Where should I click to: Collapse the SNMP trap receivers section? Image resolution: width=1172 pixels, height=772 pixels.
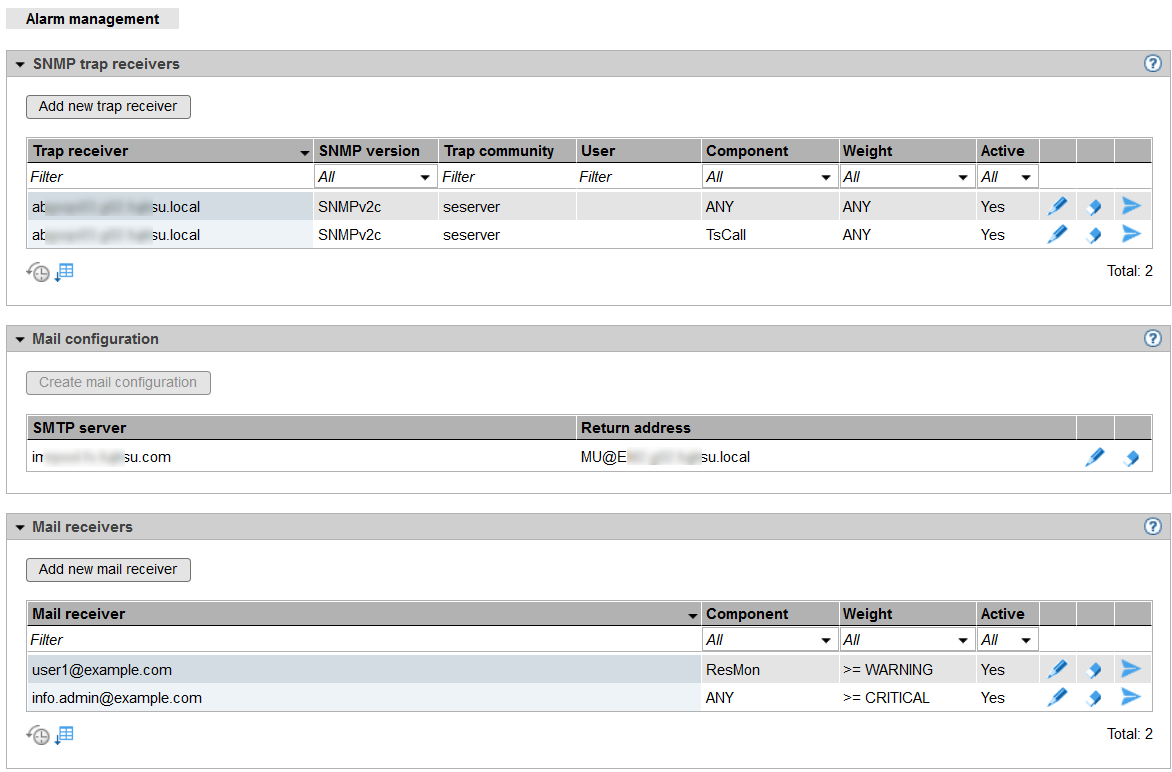(20, 64)
